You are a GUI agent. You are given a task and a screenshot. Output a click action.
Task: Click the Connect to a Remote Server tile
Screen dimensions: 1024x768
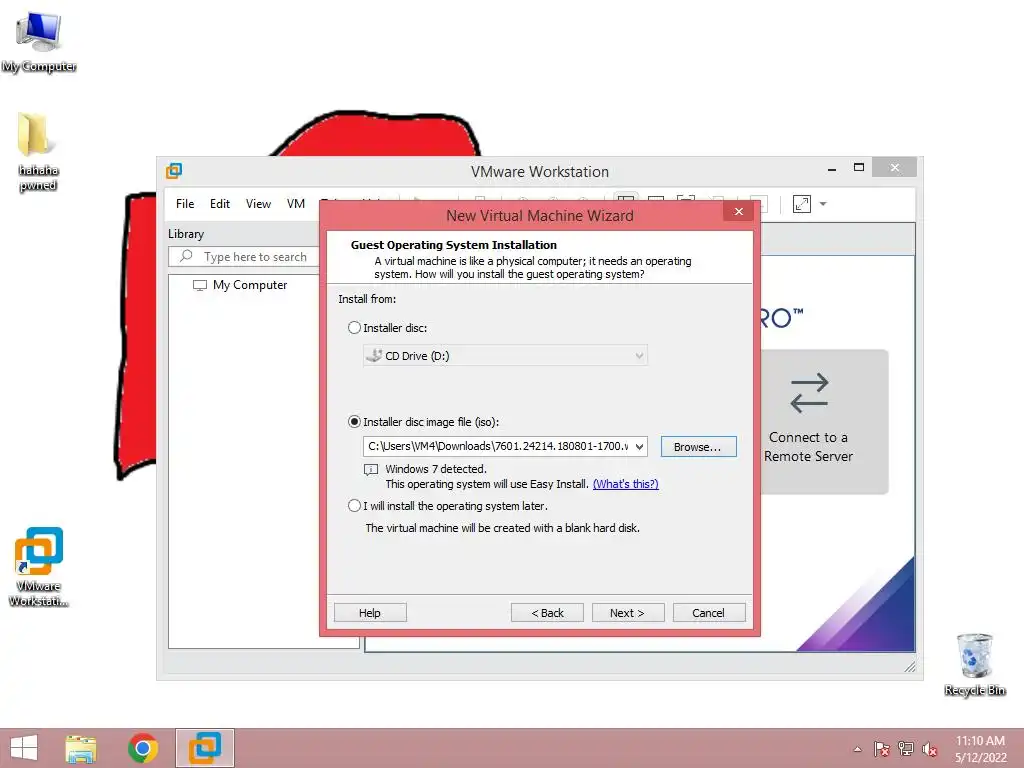coord(824,421)
